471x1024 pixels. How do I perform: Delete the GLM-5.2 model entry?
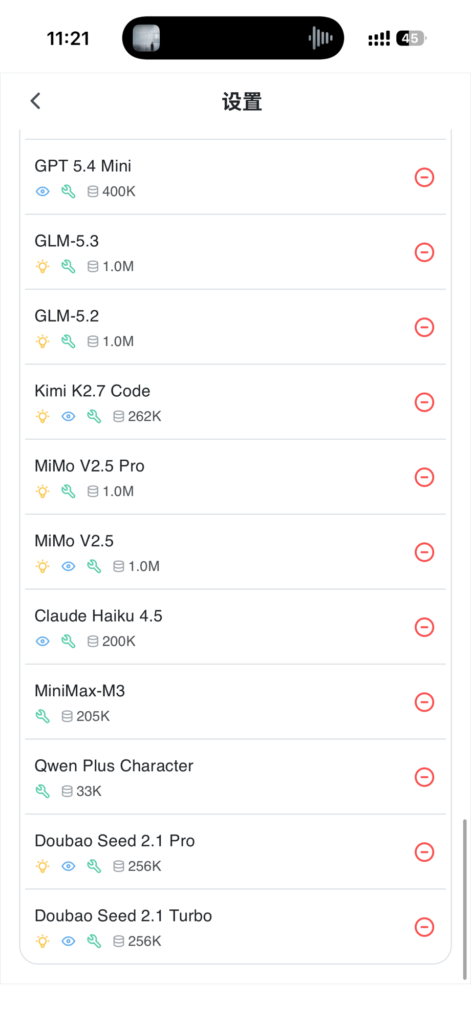coord(425,327)
